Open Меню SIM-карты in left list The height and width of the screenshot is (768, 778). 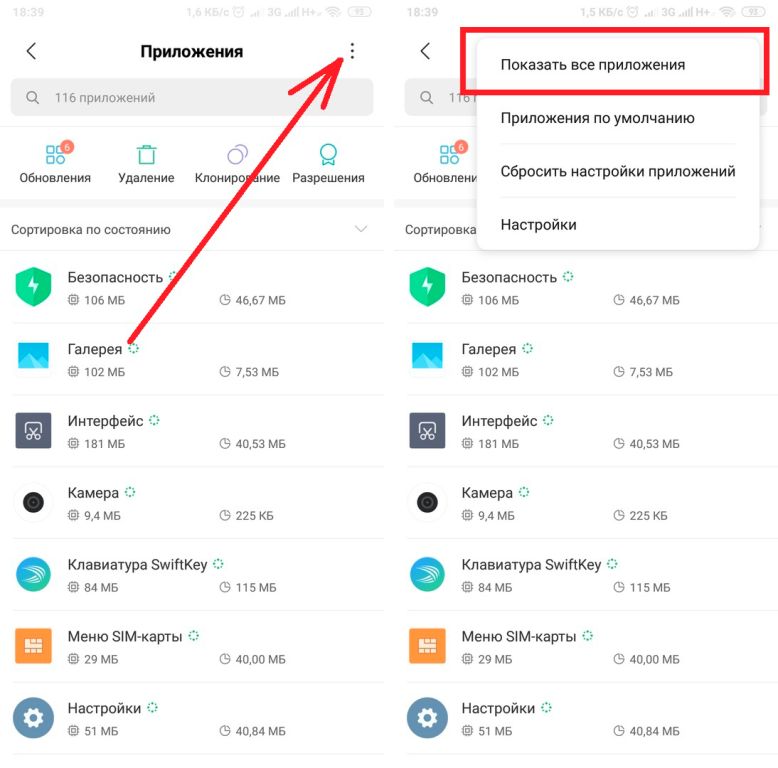[192, 646]
